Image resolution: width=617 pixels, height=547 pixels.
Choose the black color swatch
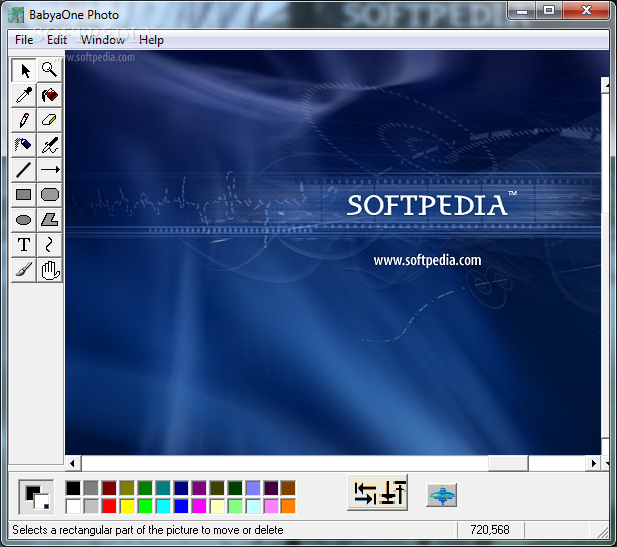[73, 488]
